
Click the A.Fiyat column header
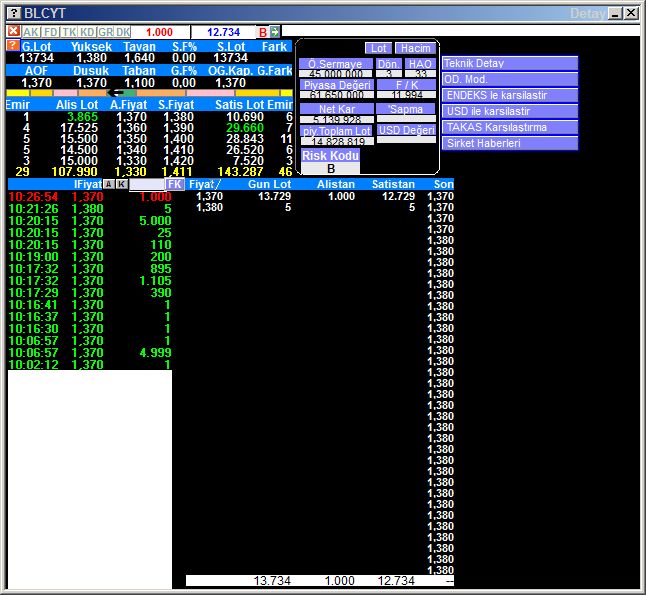click(x=129, y=105)
